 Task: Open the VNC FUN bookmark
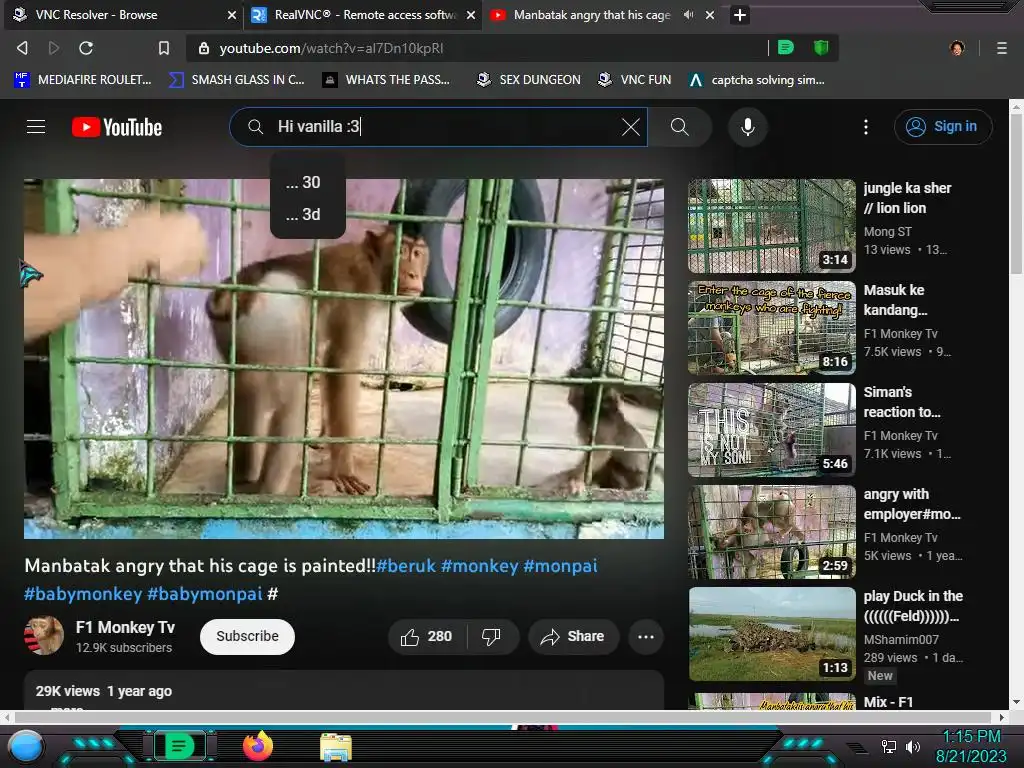click(x=635, y=80)
